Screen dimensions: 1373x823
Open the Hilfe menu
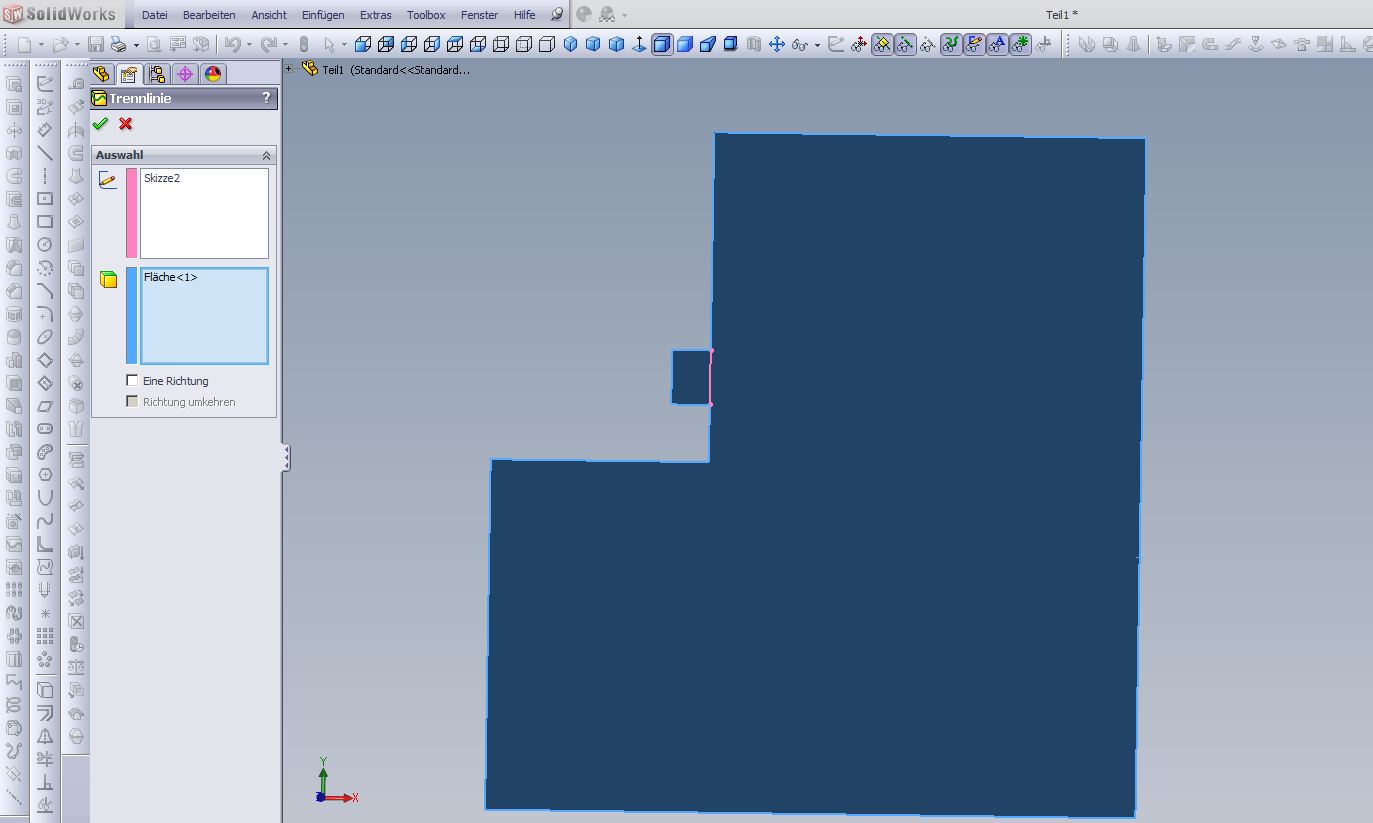click(x=524, y=15)
